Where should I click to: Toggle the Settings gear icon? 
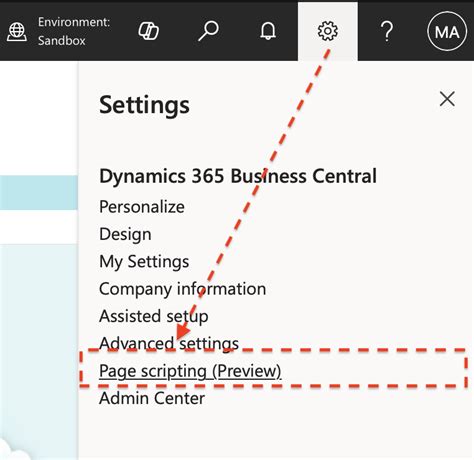pyautogui.click(x=328, y=31)
